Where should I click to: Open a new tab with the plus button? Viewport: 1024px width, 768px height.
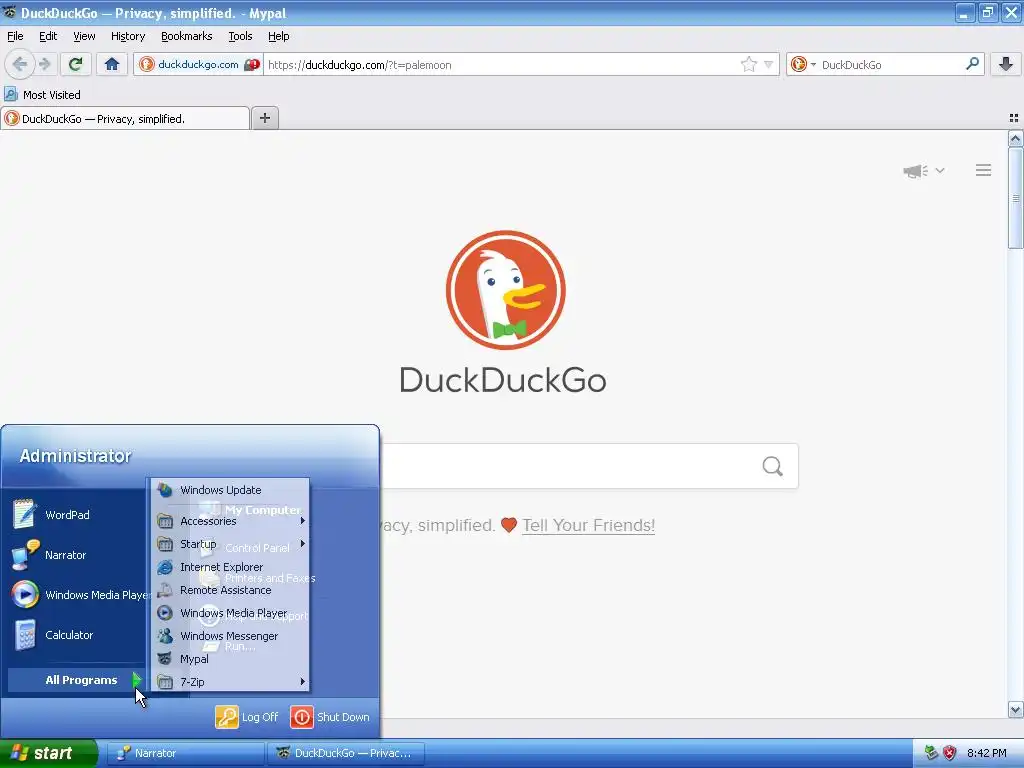pyautogui.click(x=264, y=118)
